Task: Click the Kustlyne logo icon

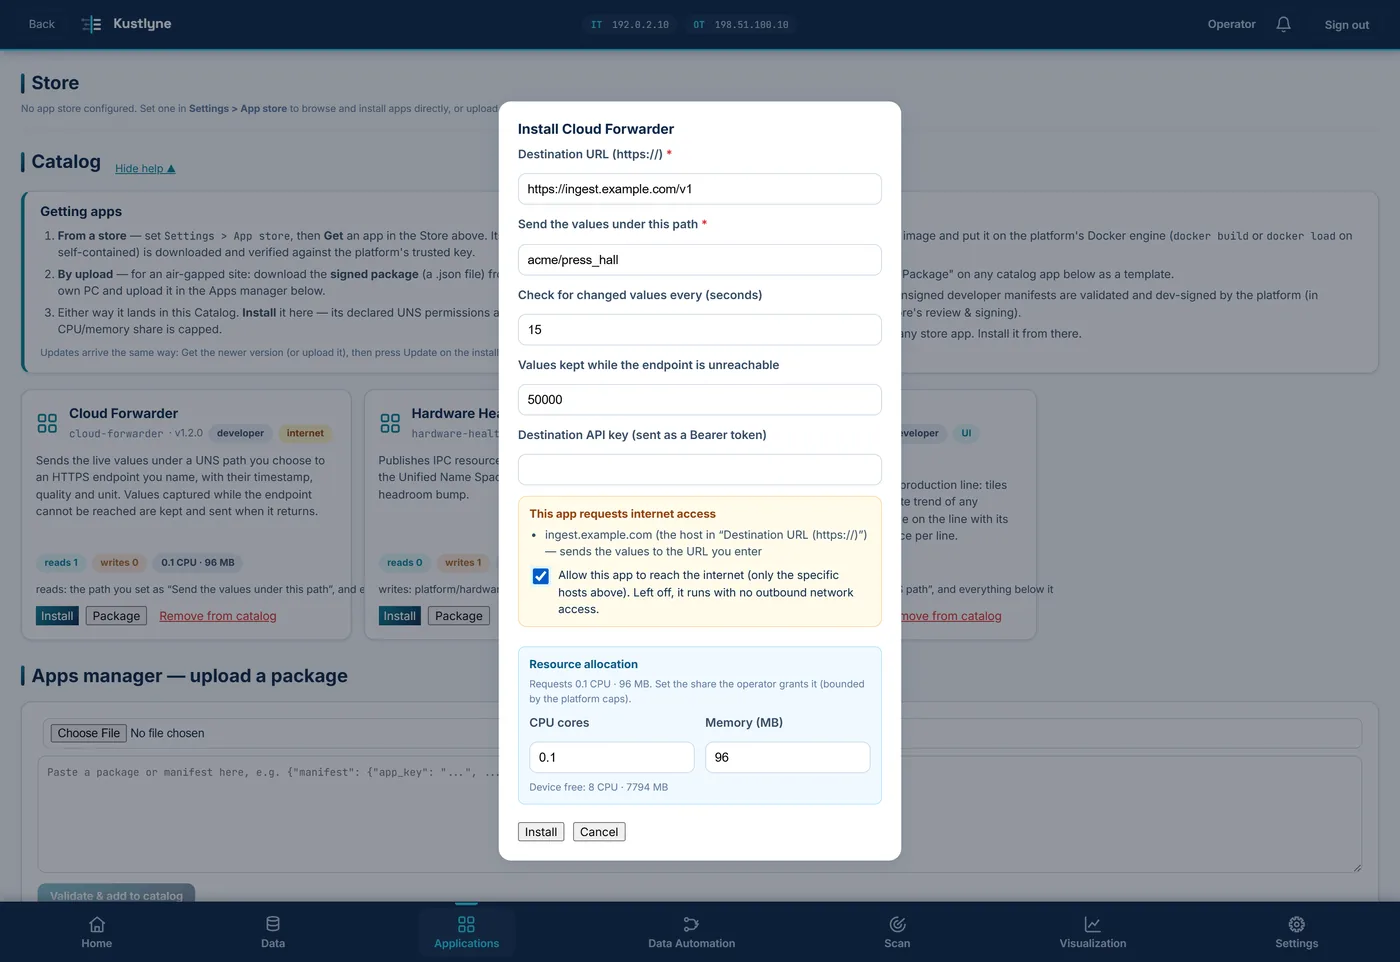Action: (91, 24)
